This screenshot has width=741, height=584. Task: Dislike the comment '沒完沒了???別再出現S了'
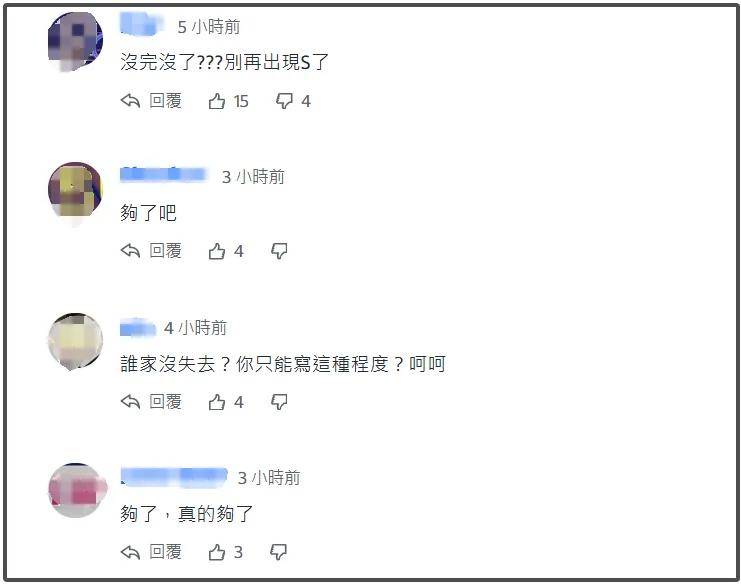click(x=284, y=101)
